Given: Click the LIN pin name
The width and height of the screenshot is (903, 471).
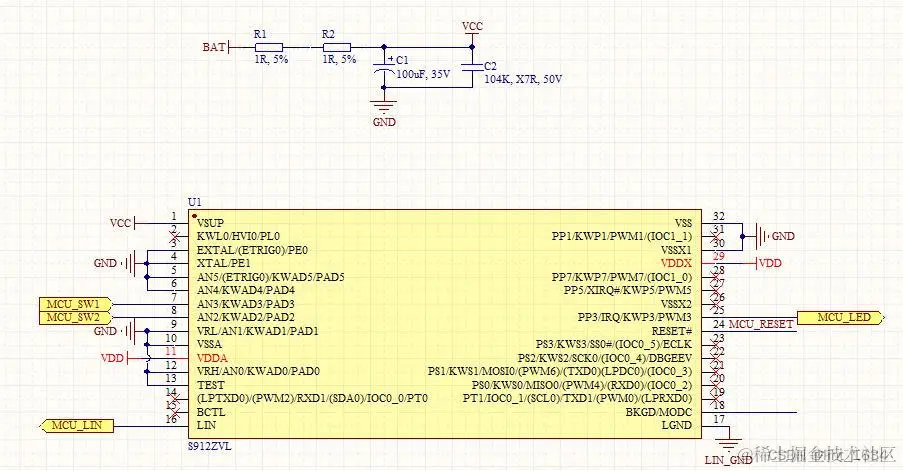Looking at the screenshot, I should pos(206,426).
